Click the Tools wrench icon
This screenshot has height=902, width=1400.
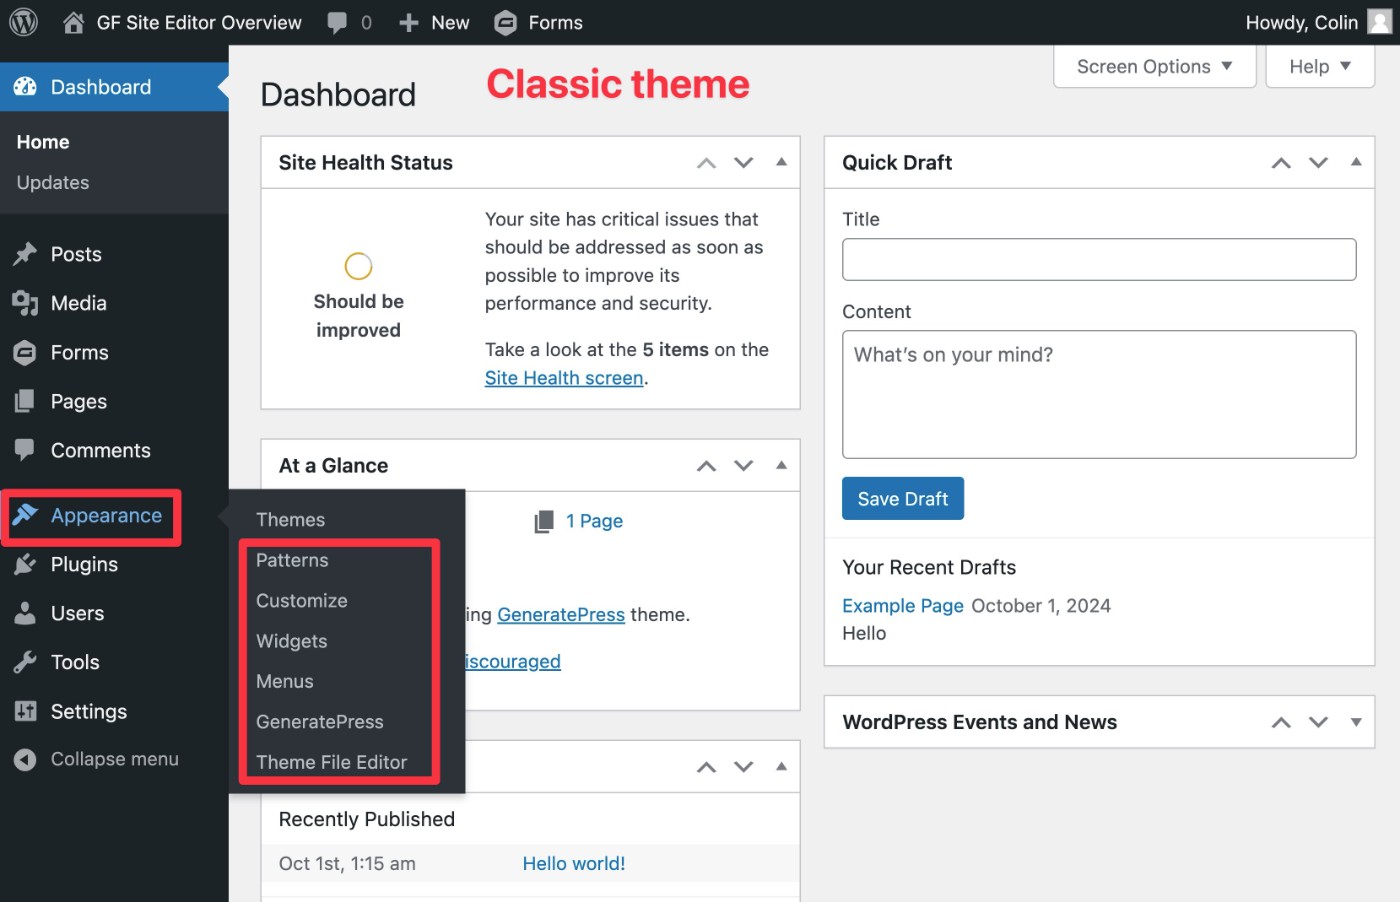25,662
